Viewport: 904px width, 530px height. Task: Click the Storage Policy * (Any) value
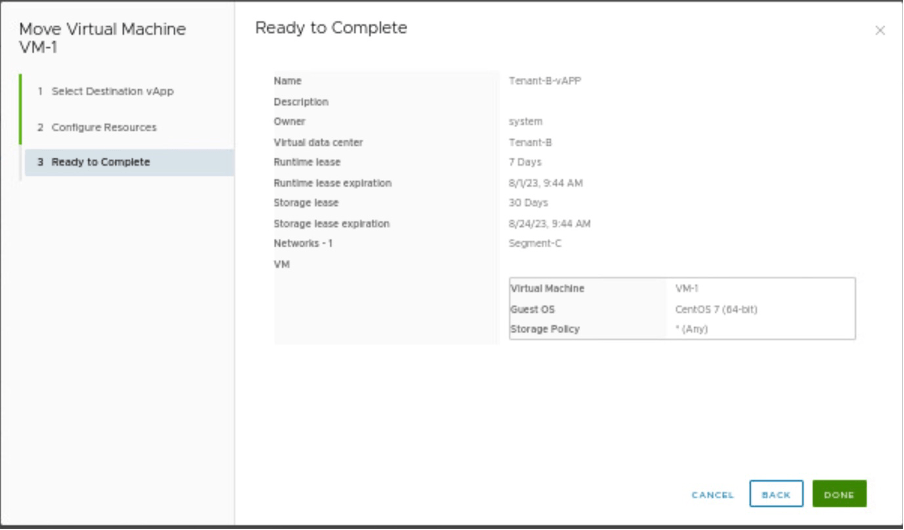click(x=691, y=329)
